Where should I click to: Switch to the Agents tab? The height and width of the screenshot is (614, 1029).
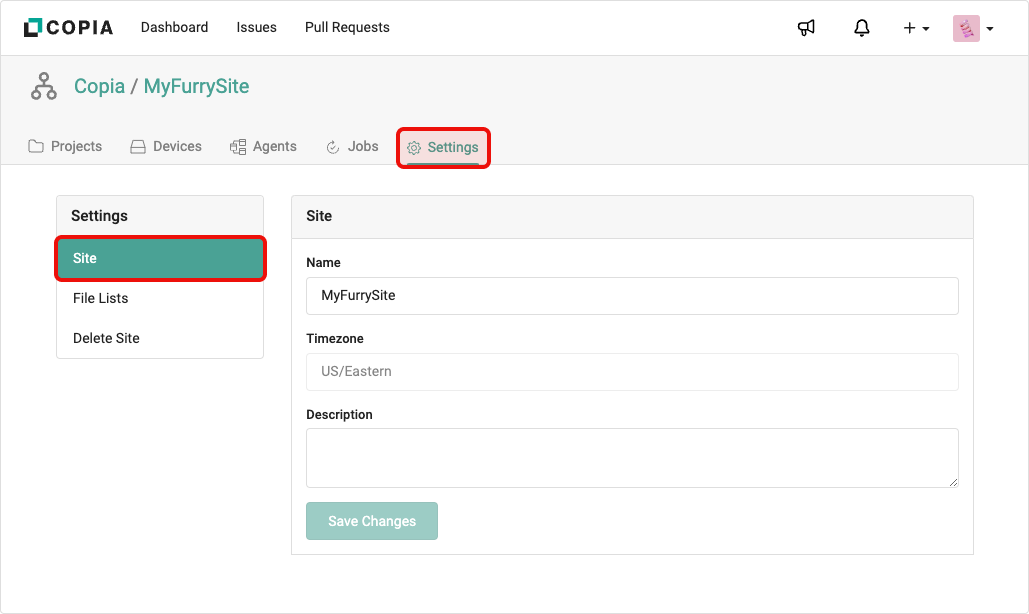(263, 146)
